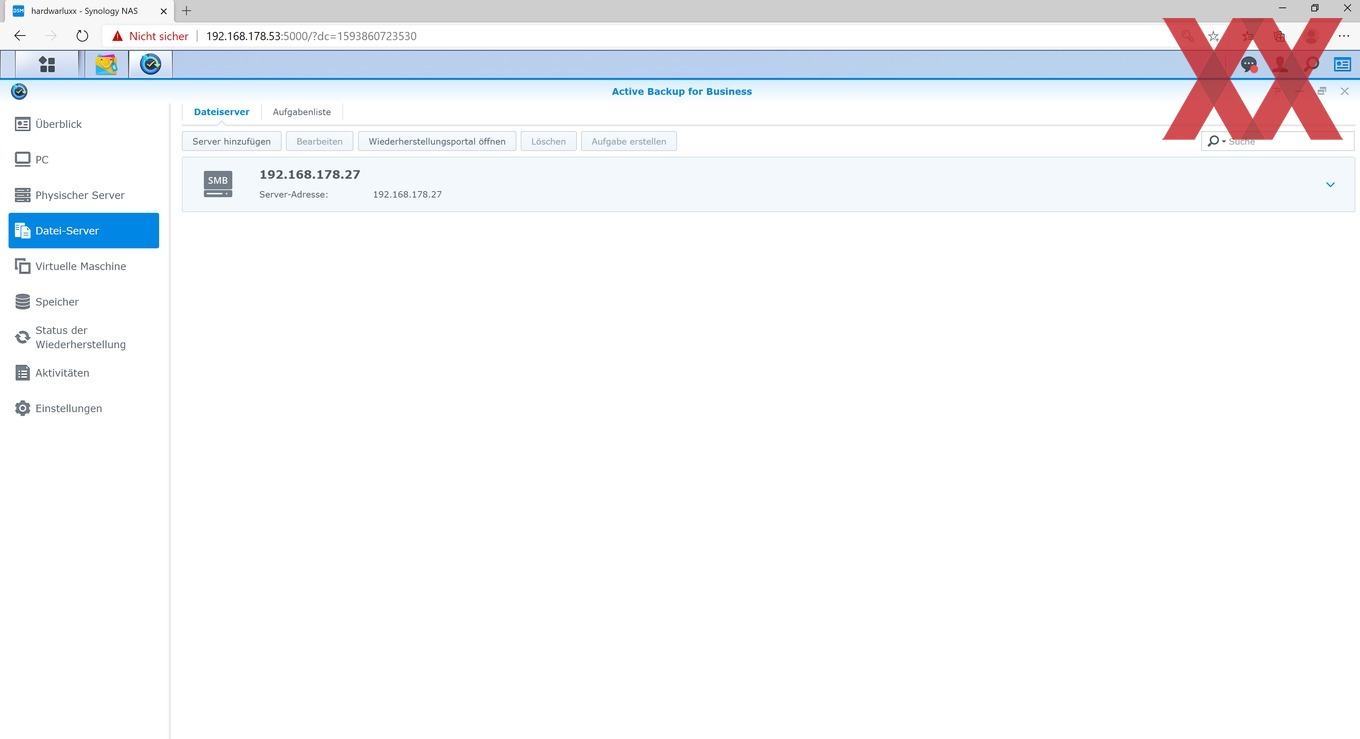
Task: Restore the Active Backup window size
Action: [1322, 91]
